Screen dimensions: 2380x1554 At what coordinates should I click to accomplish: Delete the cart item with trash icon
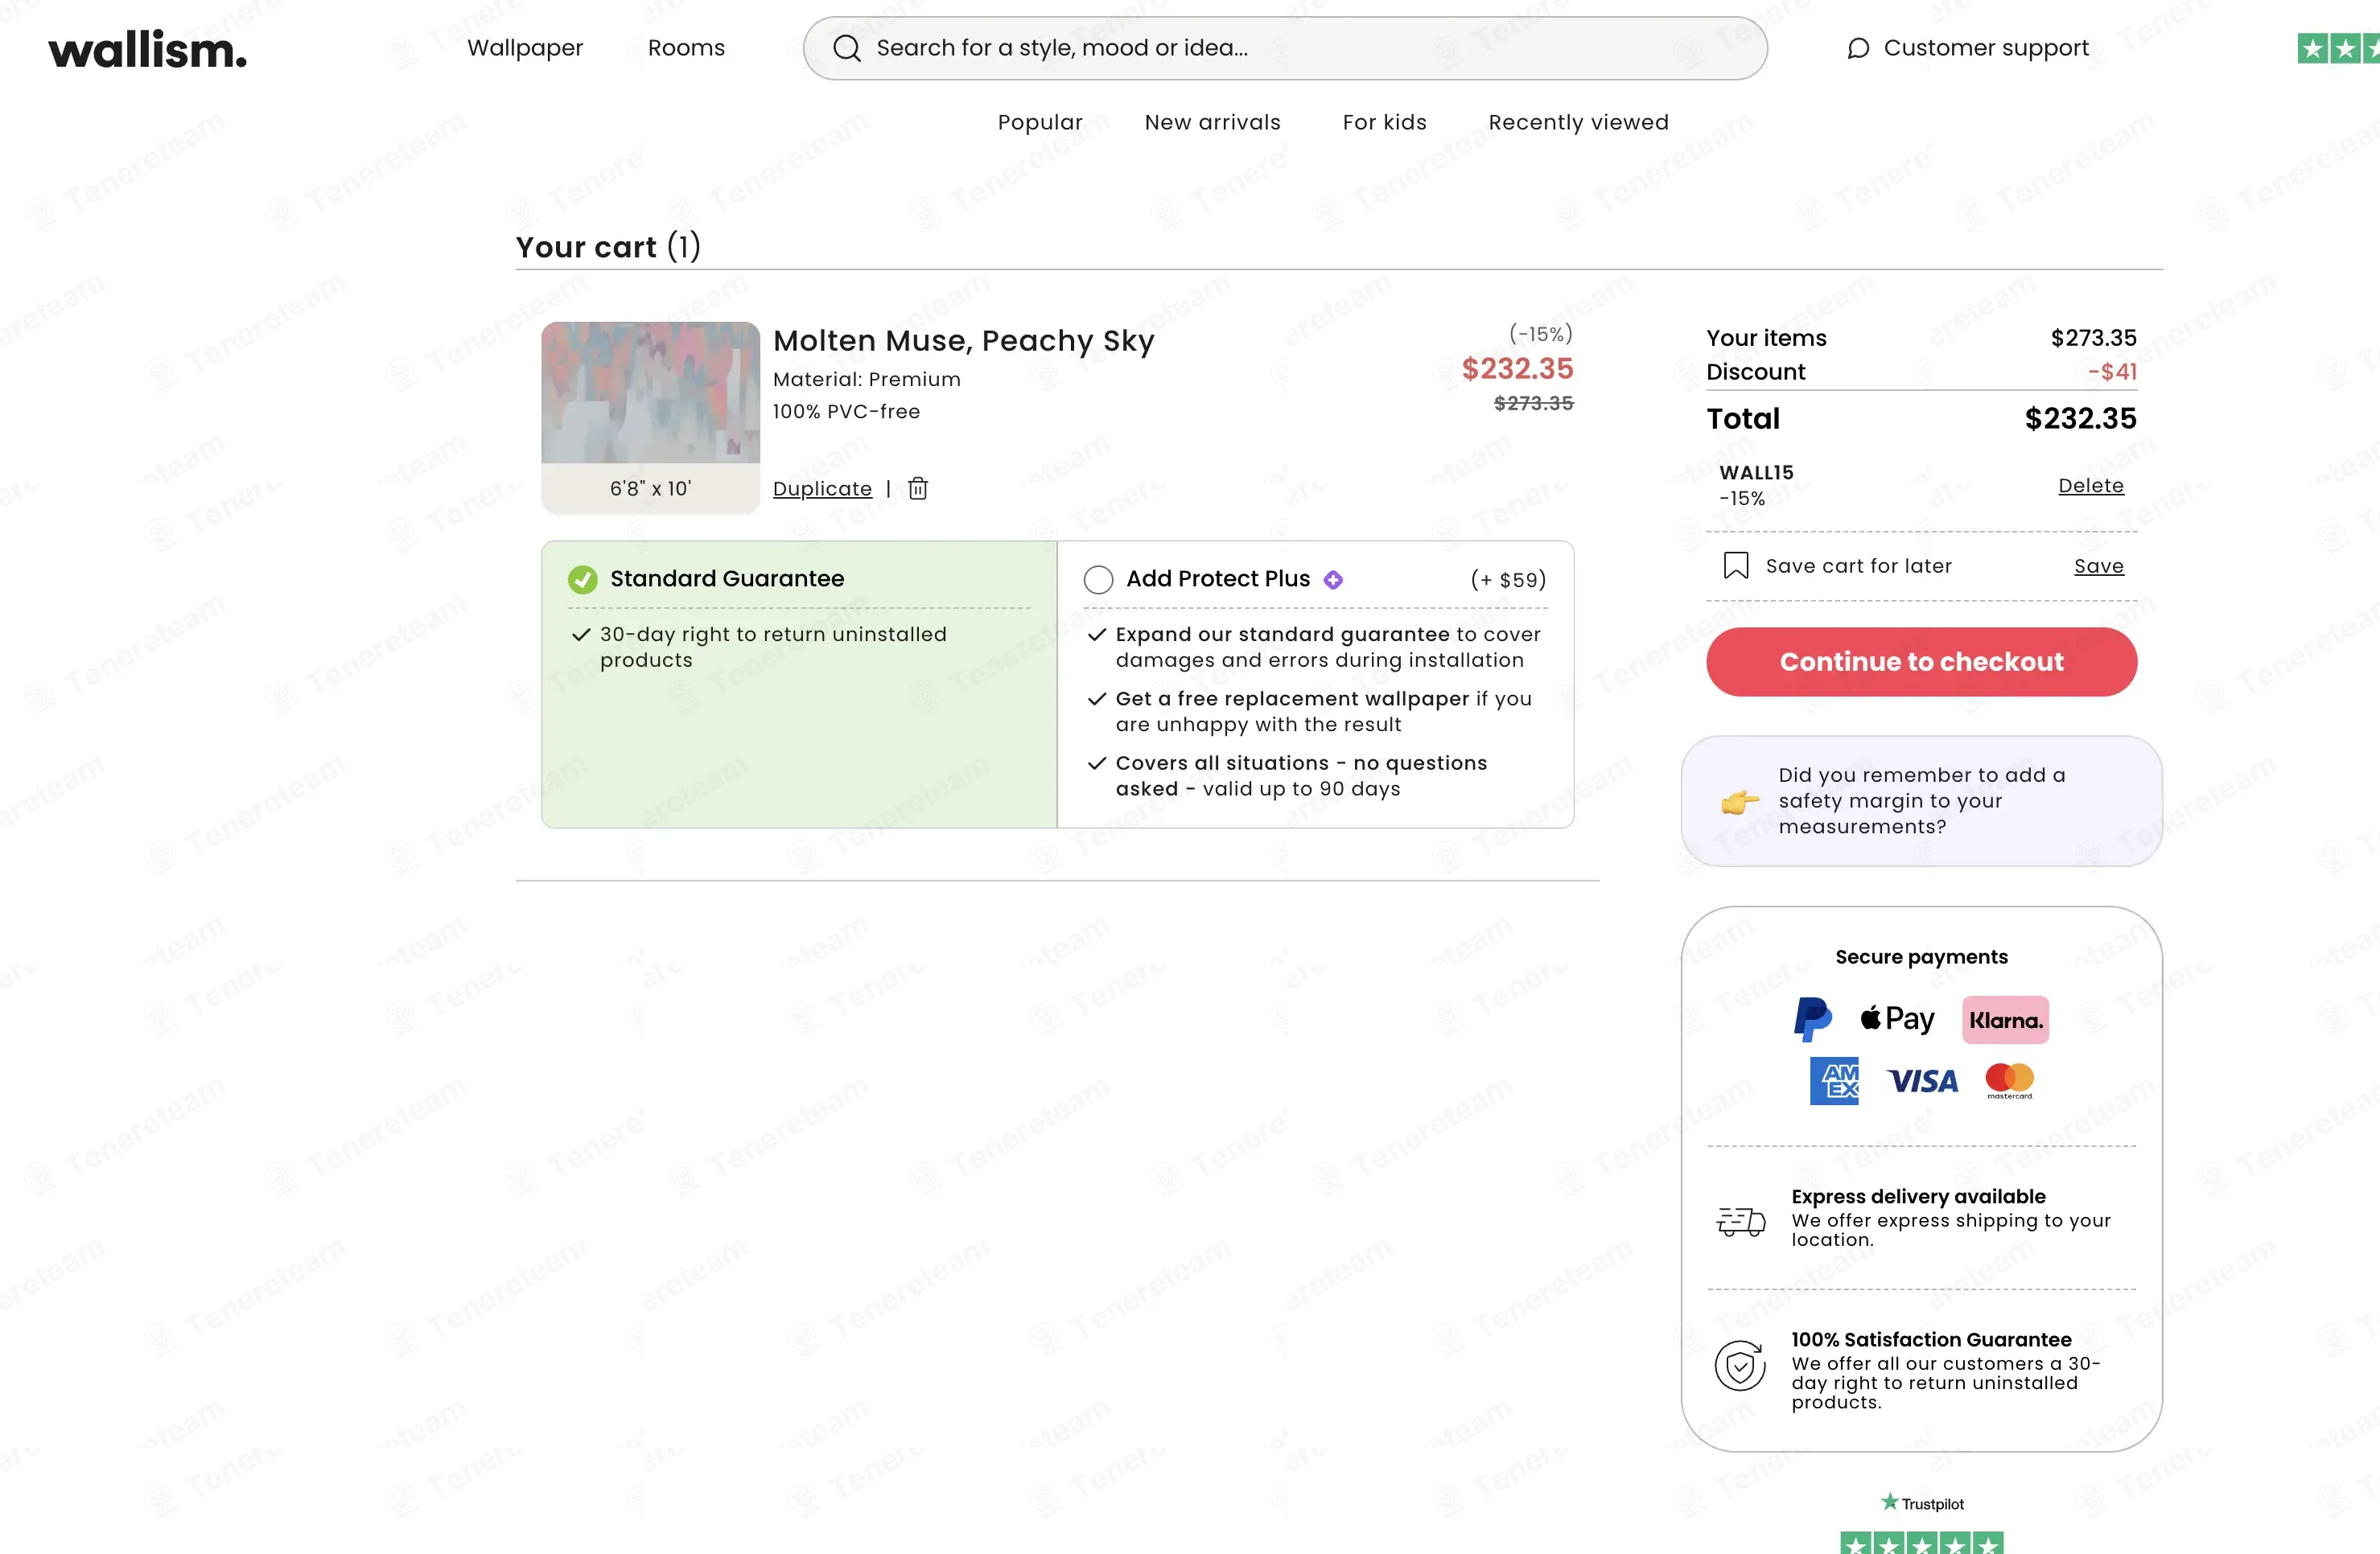coord(918,488)
